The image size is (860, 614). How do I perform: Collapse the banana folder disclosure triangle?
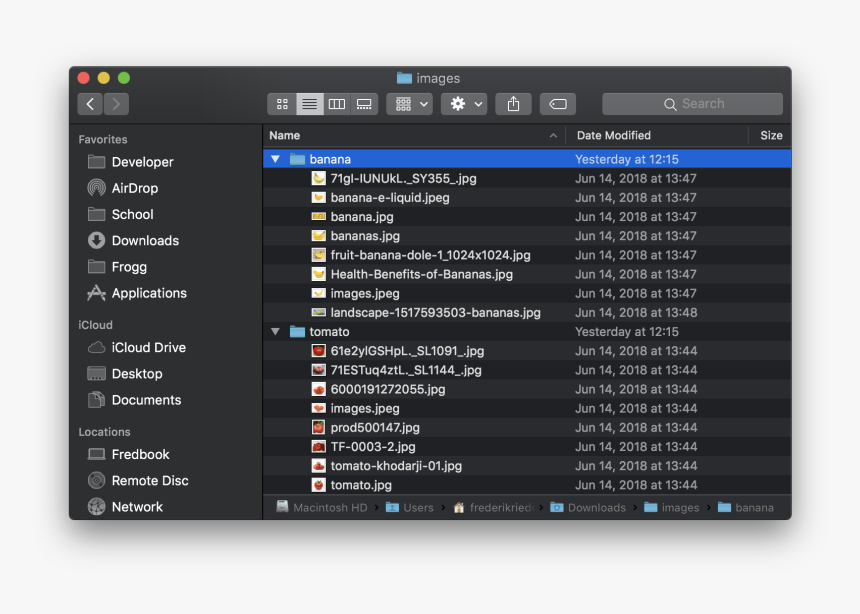(x=275, y=159)
